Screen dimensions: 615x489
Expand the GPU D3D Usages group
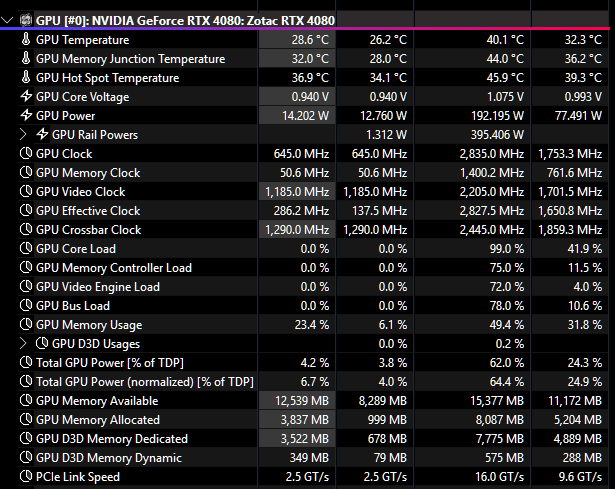(x=23, y=344)
